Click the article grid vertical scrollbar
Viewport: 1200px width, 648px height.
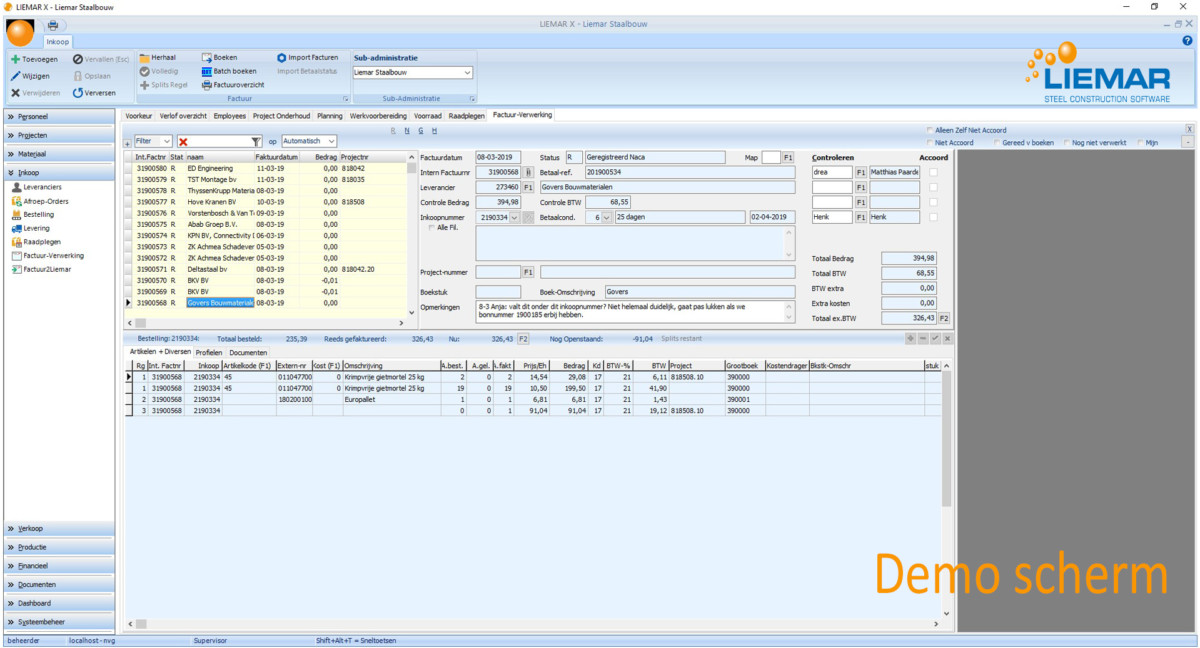tap(947, 491)
